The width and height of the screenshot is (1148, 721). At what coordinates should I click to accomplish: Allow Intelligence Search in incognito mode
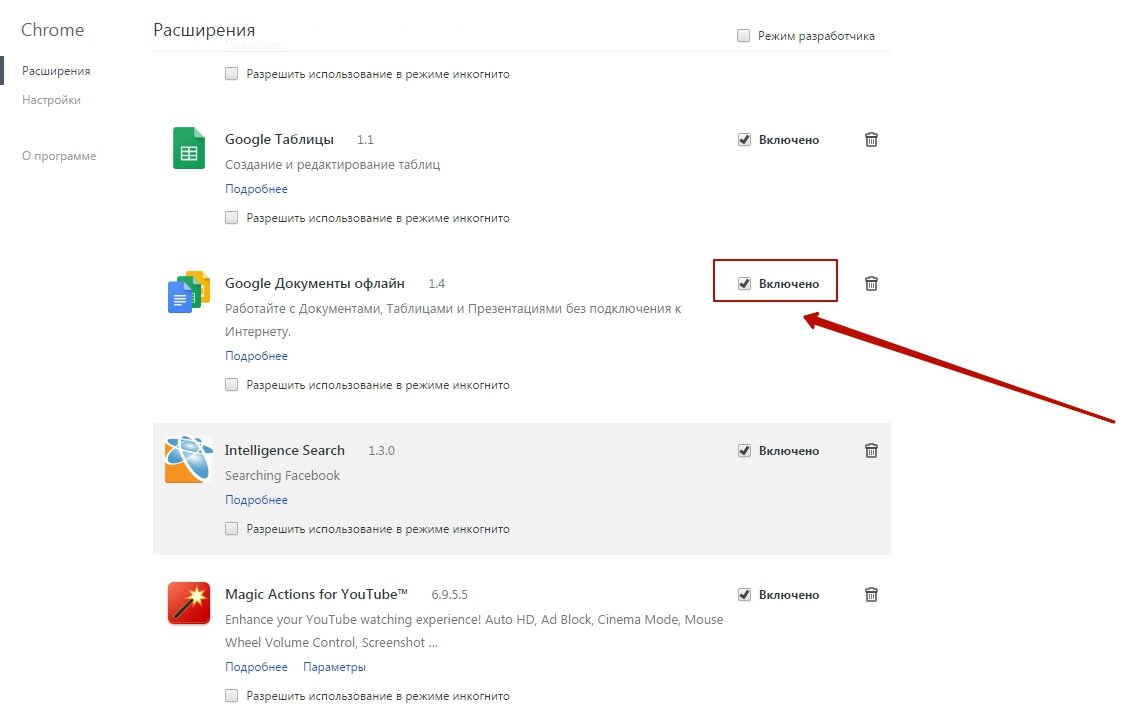click(232, 529)
